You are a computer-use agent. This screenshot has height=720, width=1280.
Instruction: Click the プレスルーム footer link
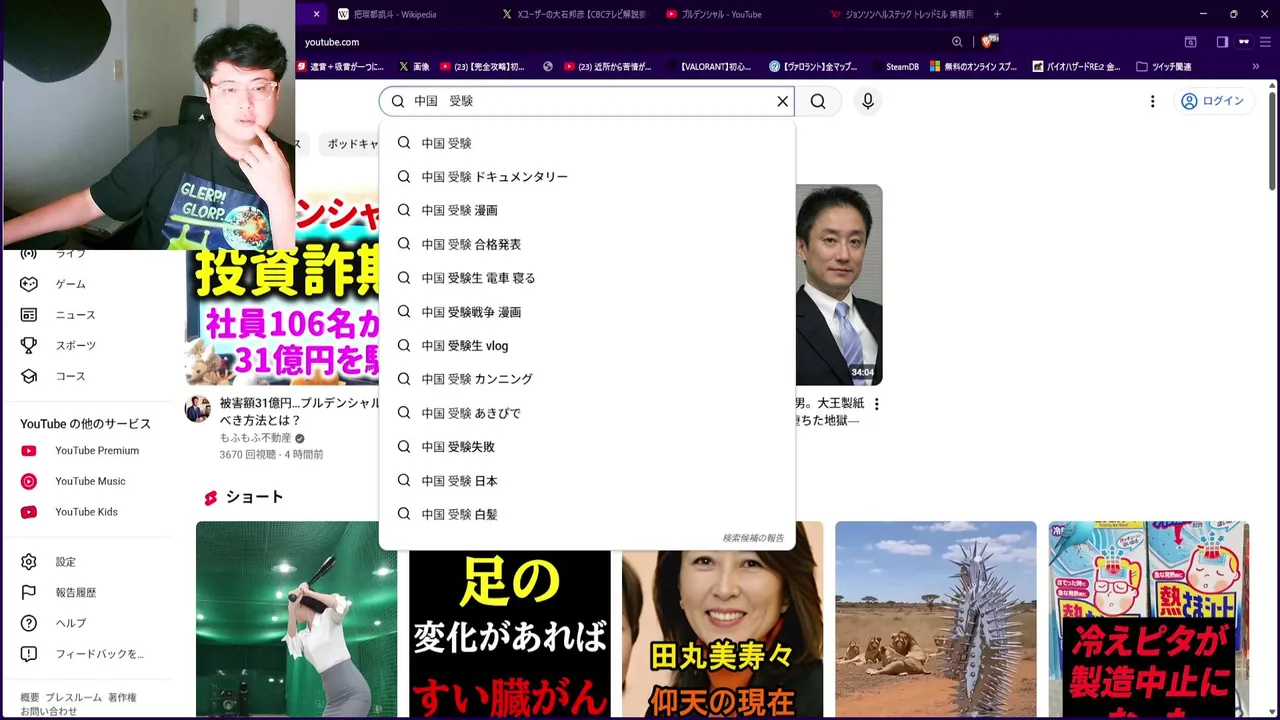click(x=73, y=697)
